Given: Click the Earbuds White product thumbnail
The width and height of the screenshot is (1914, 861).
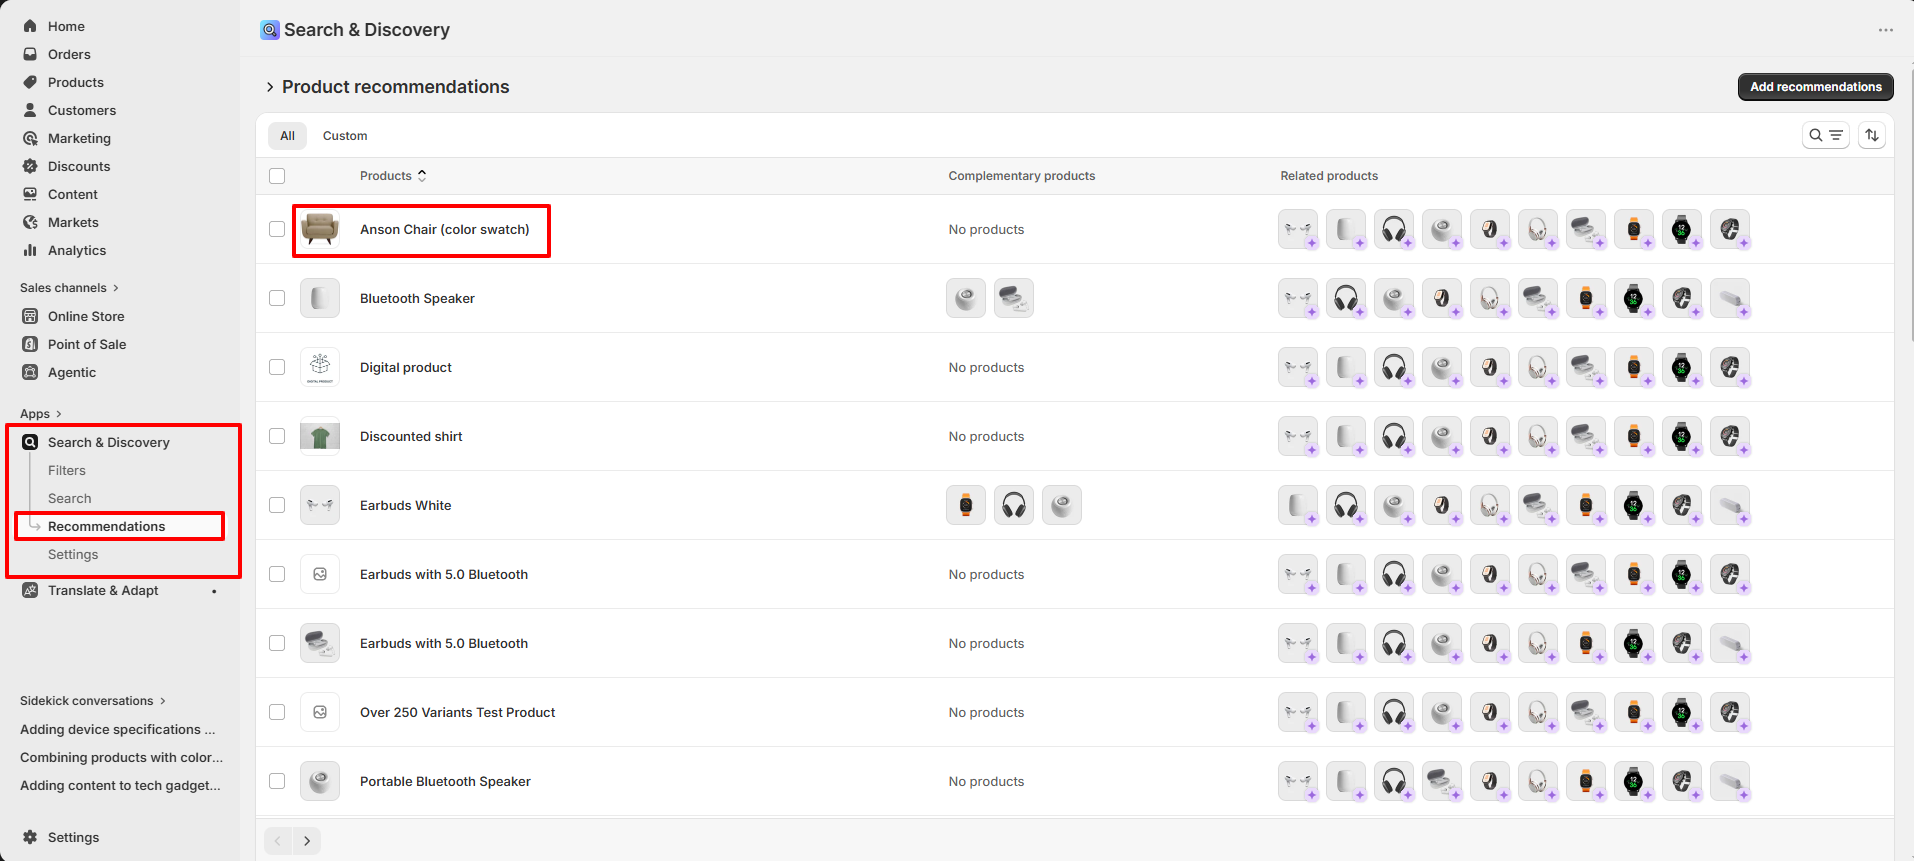Looking at the screenshot, I should [320, 505].
